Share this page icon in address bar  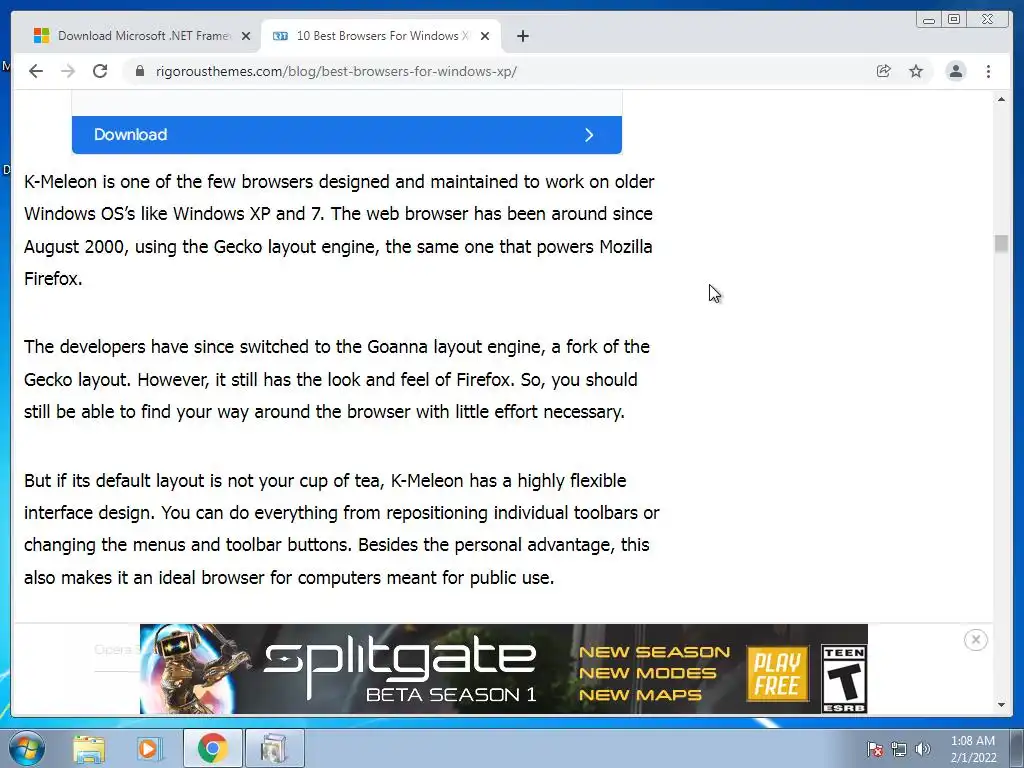coord(884,71)
